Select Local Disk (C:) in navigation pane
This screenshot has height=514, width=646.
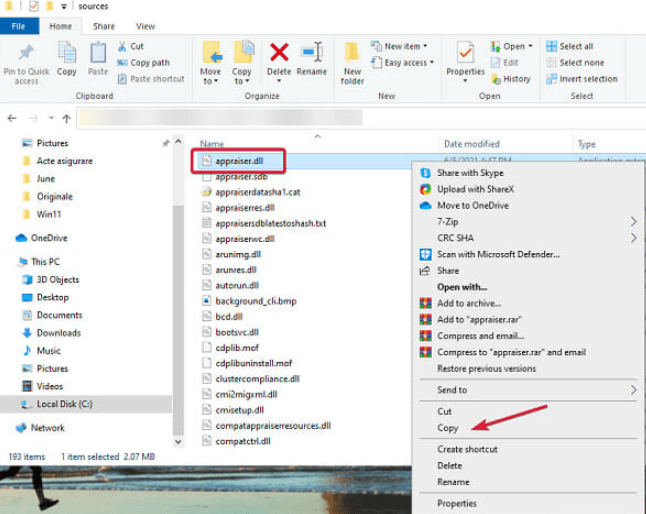[x=64, y=405]
